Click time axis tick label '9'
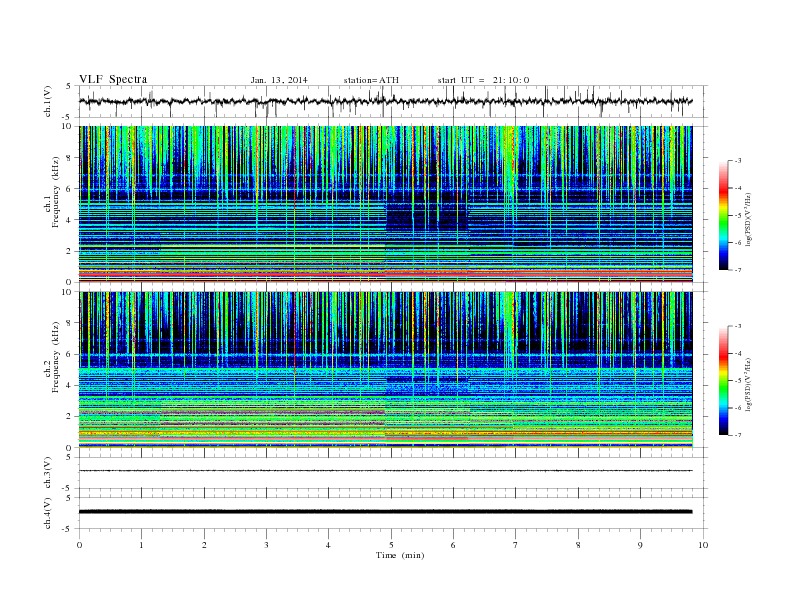 (640, 545)
